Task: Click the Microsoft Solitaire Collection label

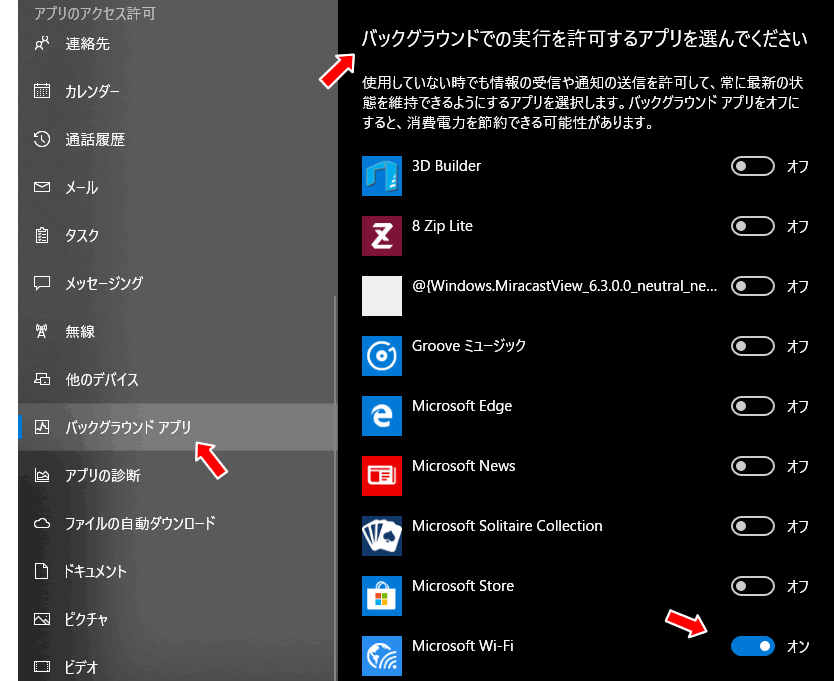Action: [x=507, y=526]
